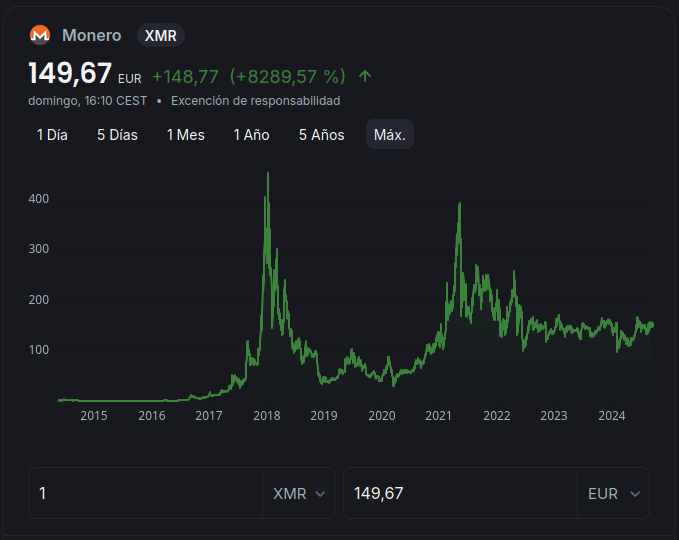
Task: Click the Monero logo icon
Action: tap(40, 35)
